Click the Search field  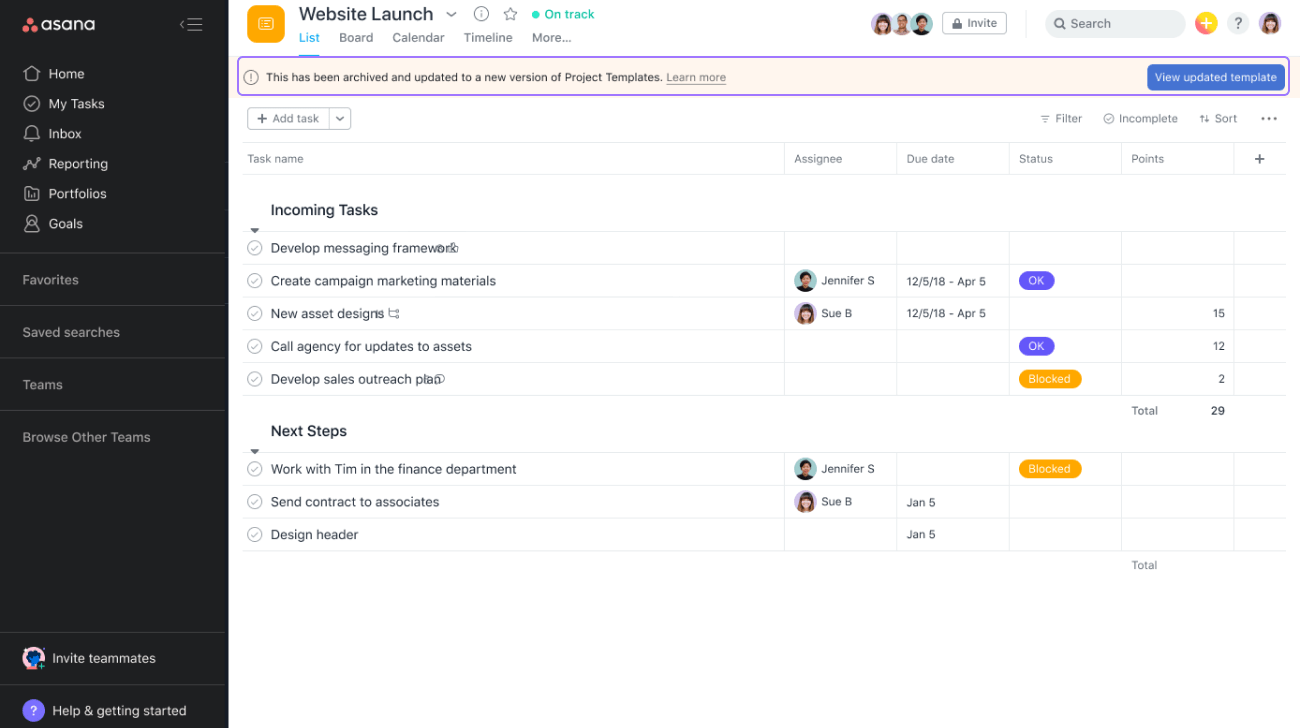(x=1115, y=23)
